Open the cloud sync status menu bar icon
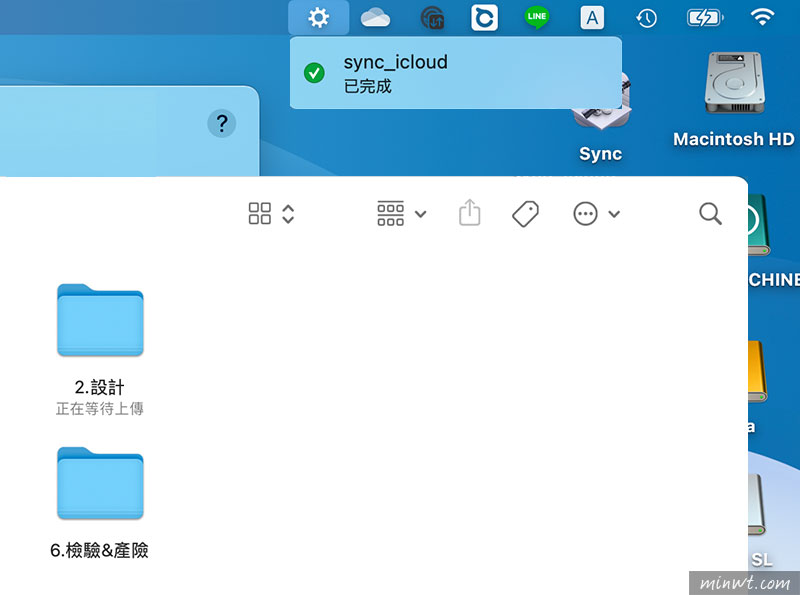 pyautogui.click(x=432, y=18)
